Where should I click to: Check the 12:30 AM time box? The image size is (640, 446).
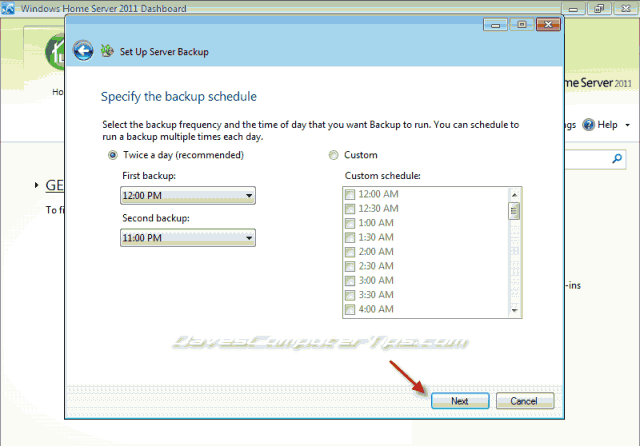tap(350, 209)
